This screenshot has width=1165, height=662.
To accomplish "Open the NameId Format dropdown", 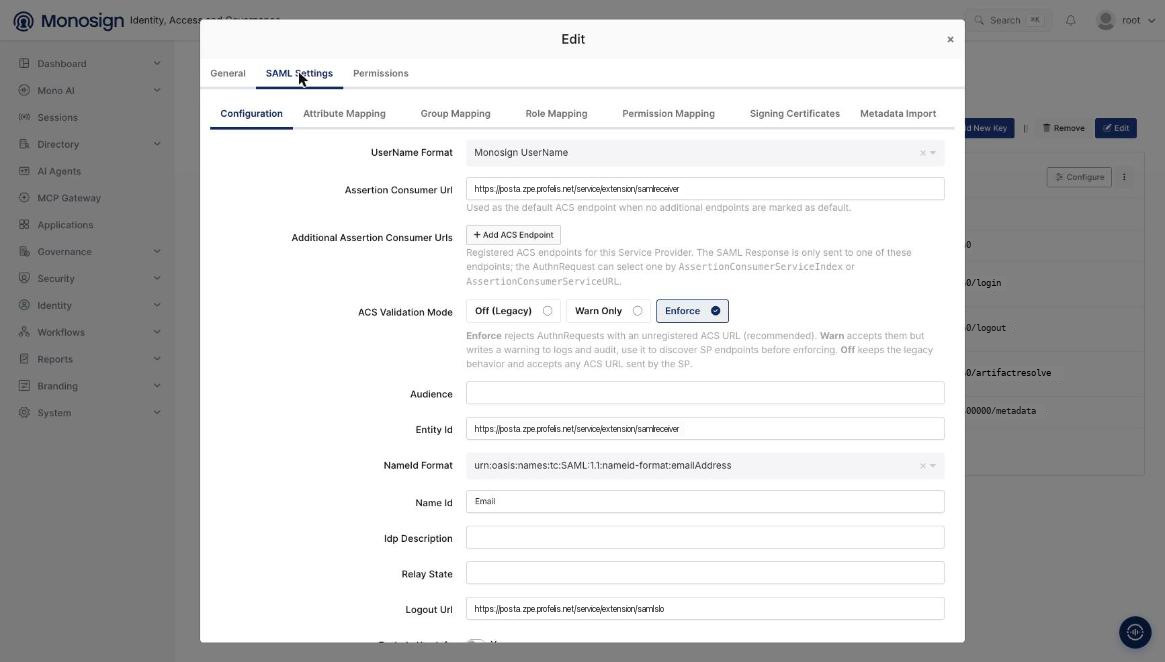I will 933,466.
